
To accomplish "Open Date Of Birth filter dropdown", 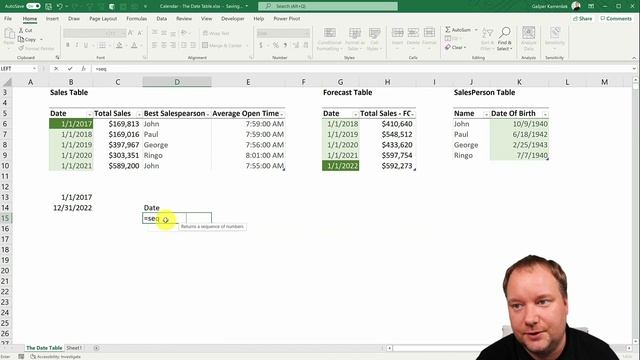I will pos(545,114).
